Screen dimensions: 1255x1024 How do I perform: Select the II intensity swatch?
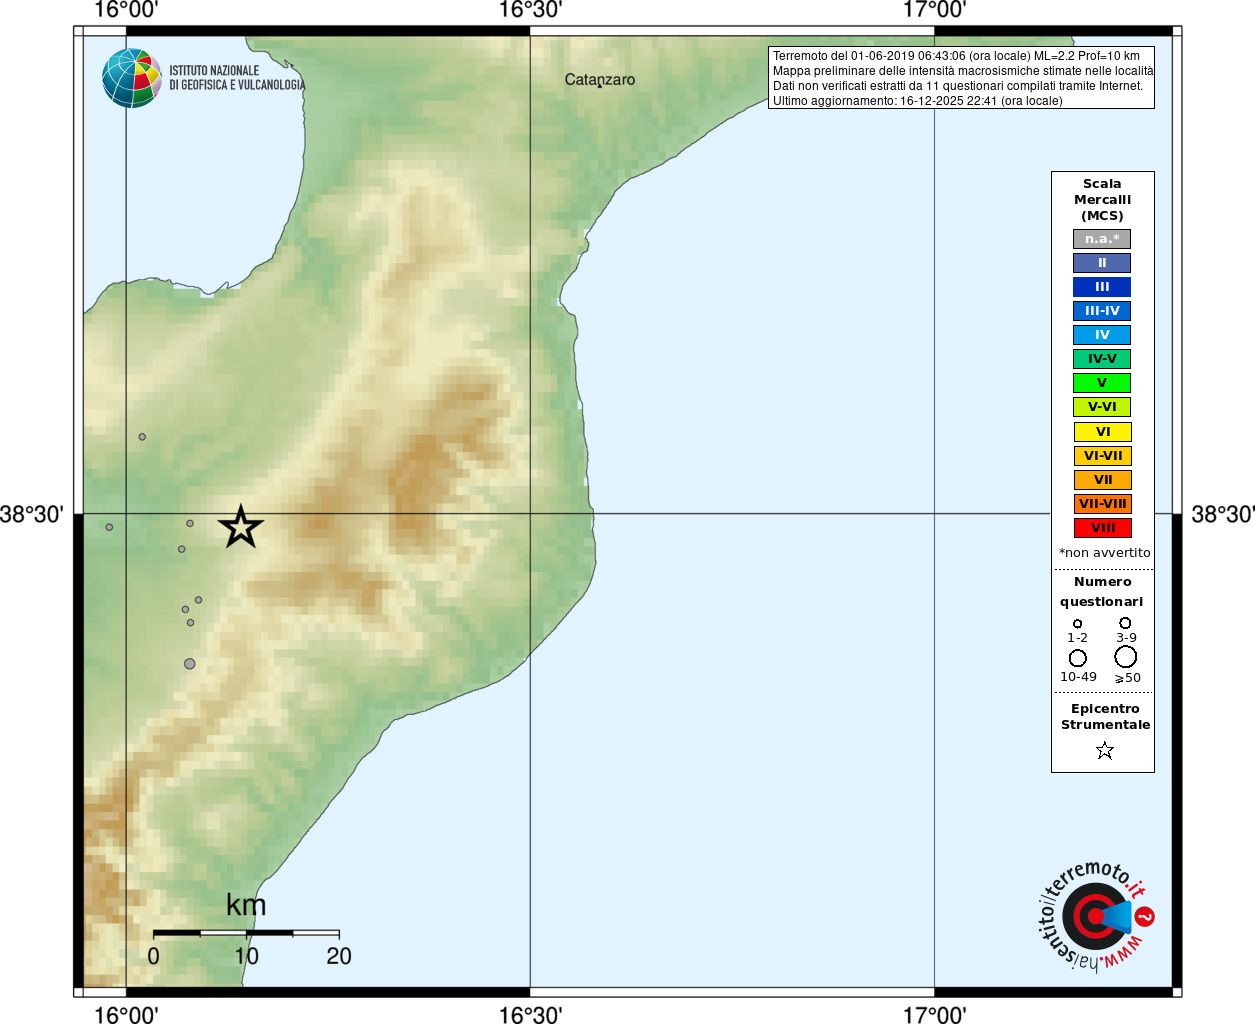(x=1102, y=263)
